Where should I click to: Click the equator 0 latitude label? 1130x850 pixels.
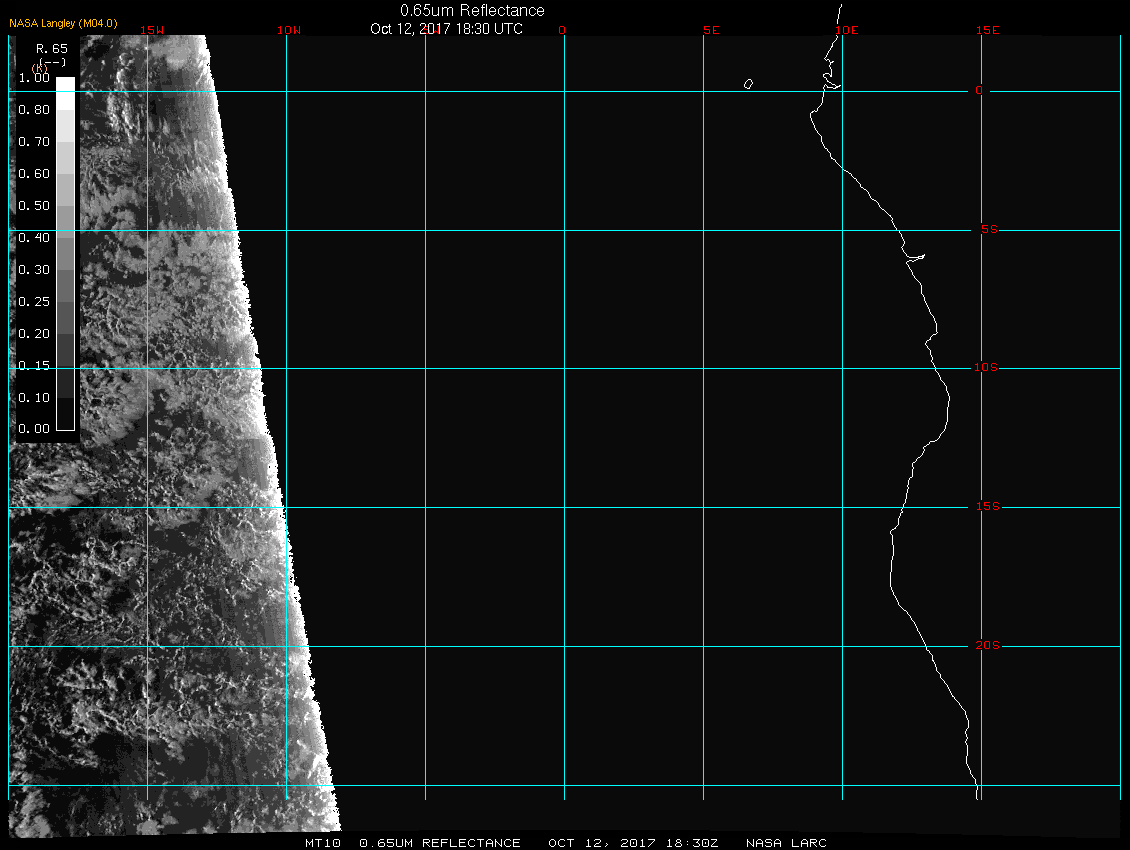pyautogui.click(x=980, y=91)
